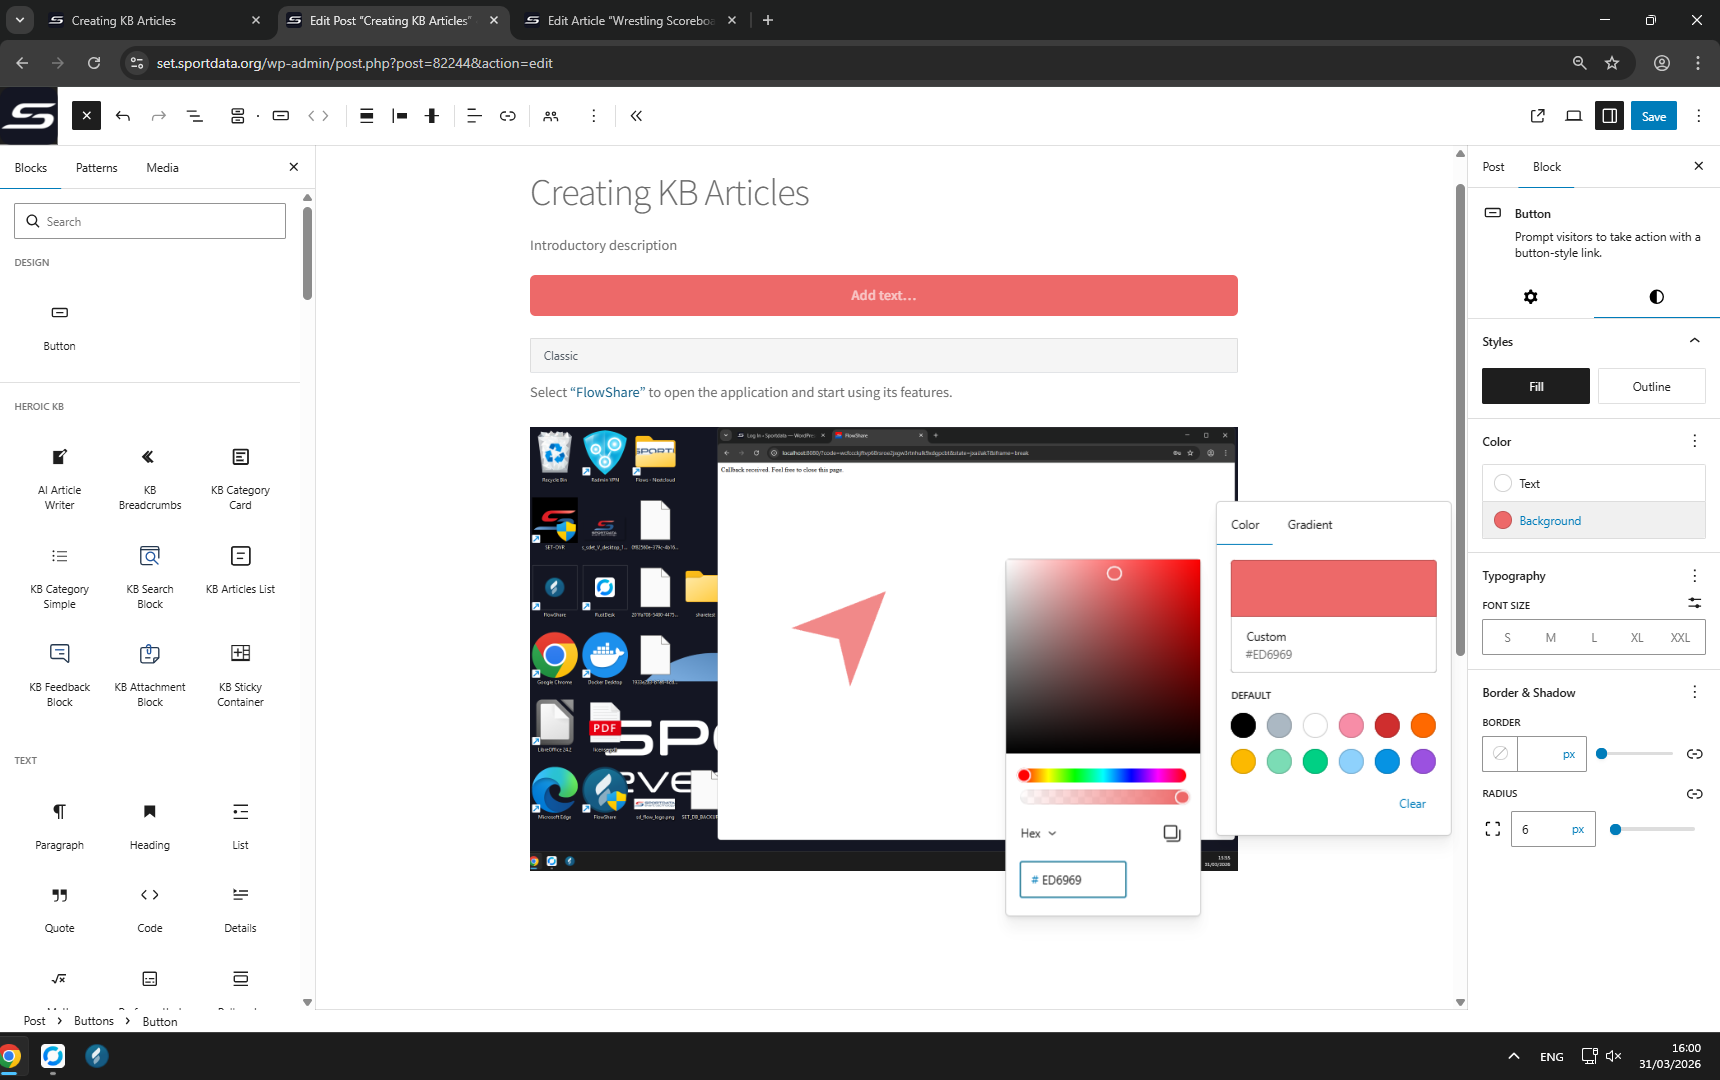Select the Outline button style
Viewport: 1720px width, 1080px height.
tap(1651, 387)
